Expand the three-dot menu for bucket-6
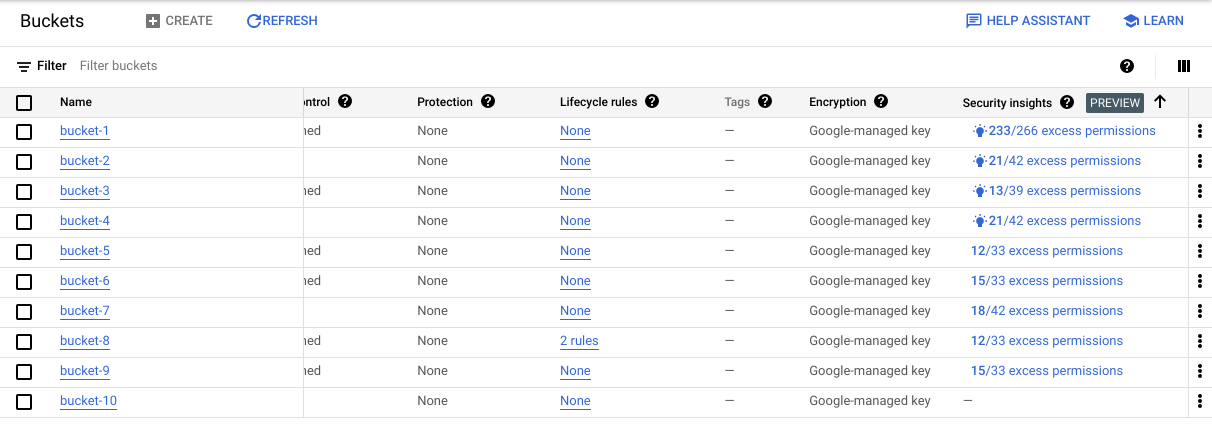The width and height of the screenshot is (1212, 426). [1199, 281]
